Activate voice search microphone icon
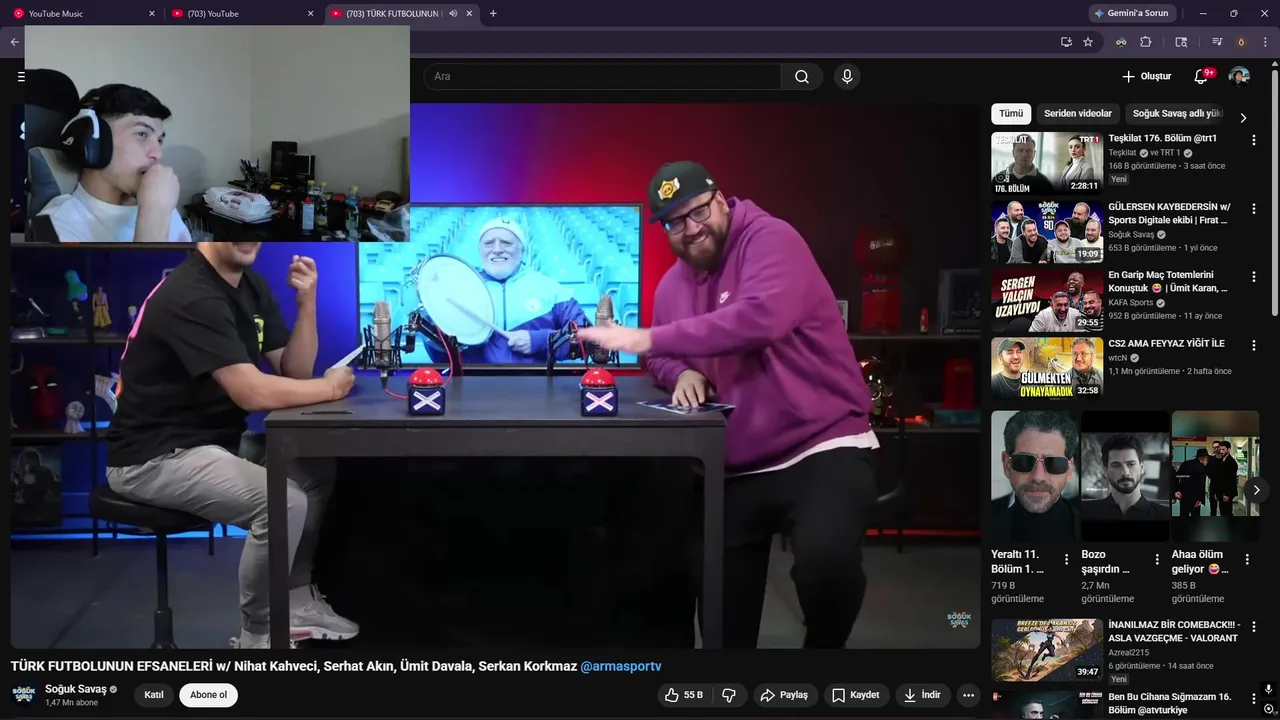 click(847, 77)
